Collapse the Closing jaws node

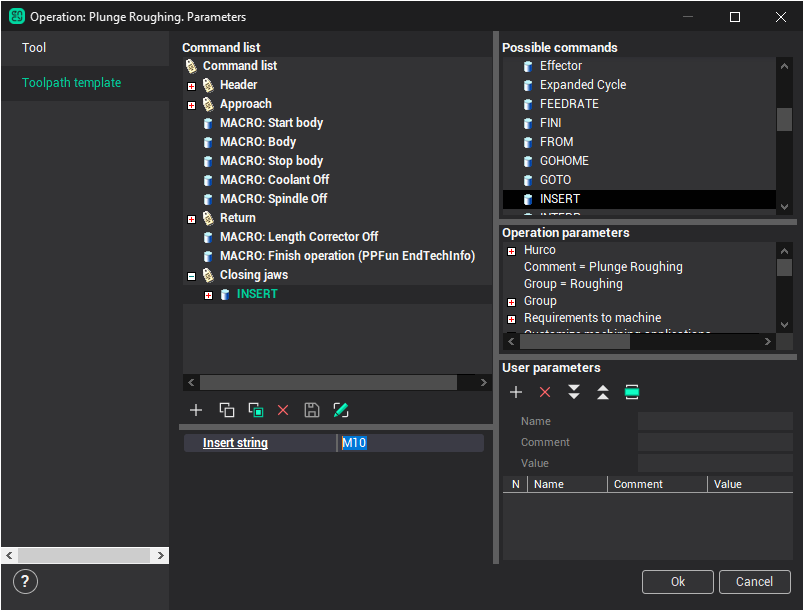click(x=191, y=276)
